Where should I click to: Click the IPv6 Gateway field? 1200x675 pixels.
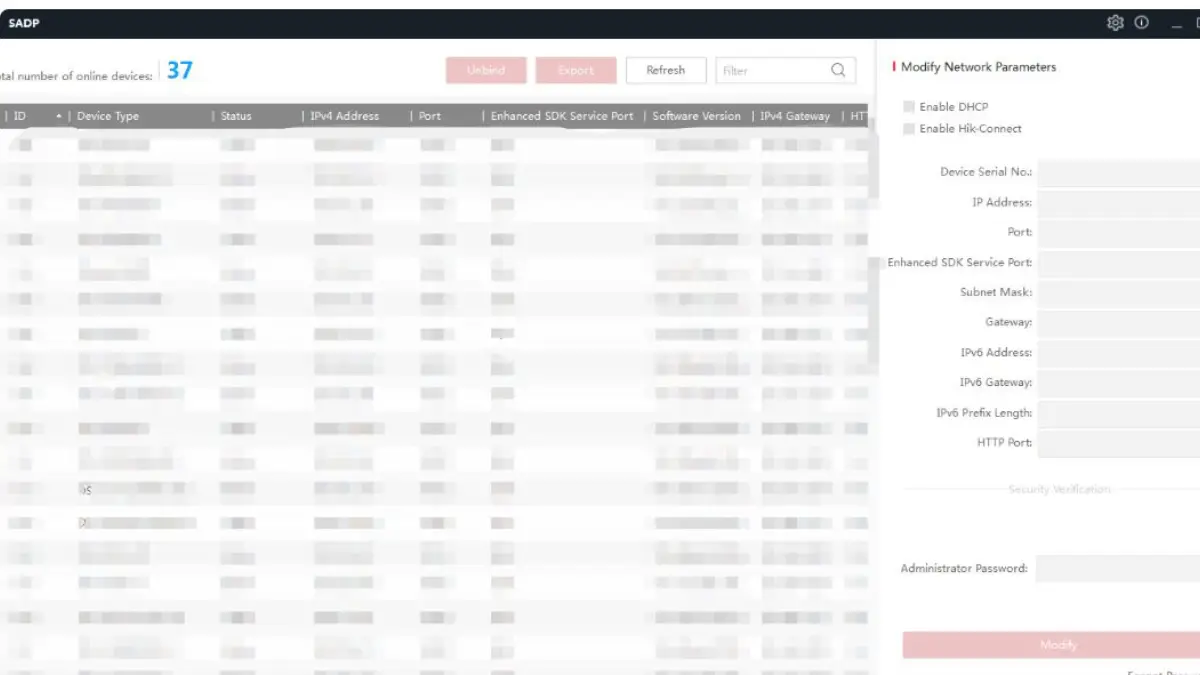(1118, 382)
